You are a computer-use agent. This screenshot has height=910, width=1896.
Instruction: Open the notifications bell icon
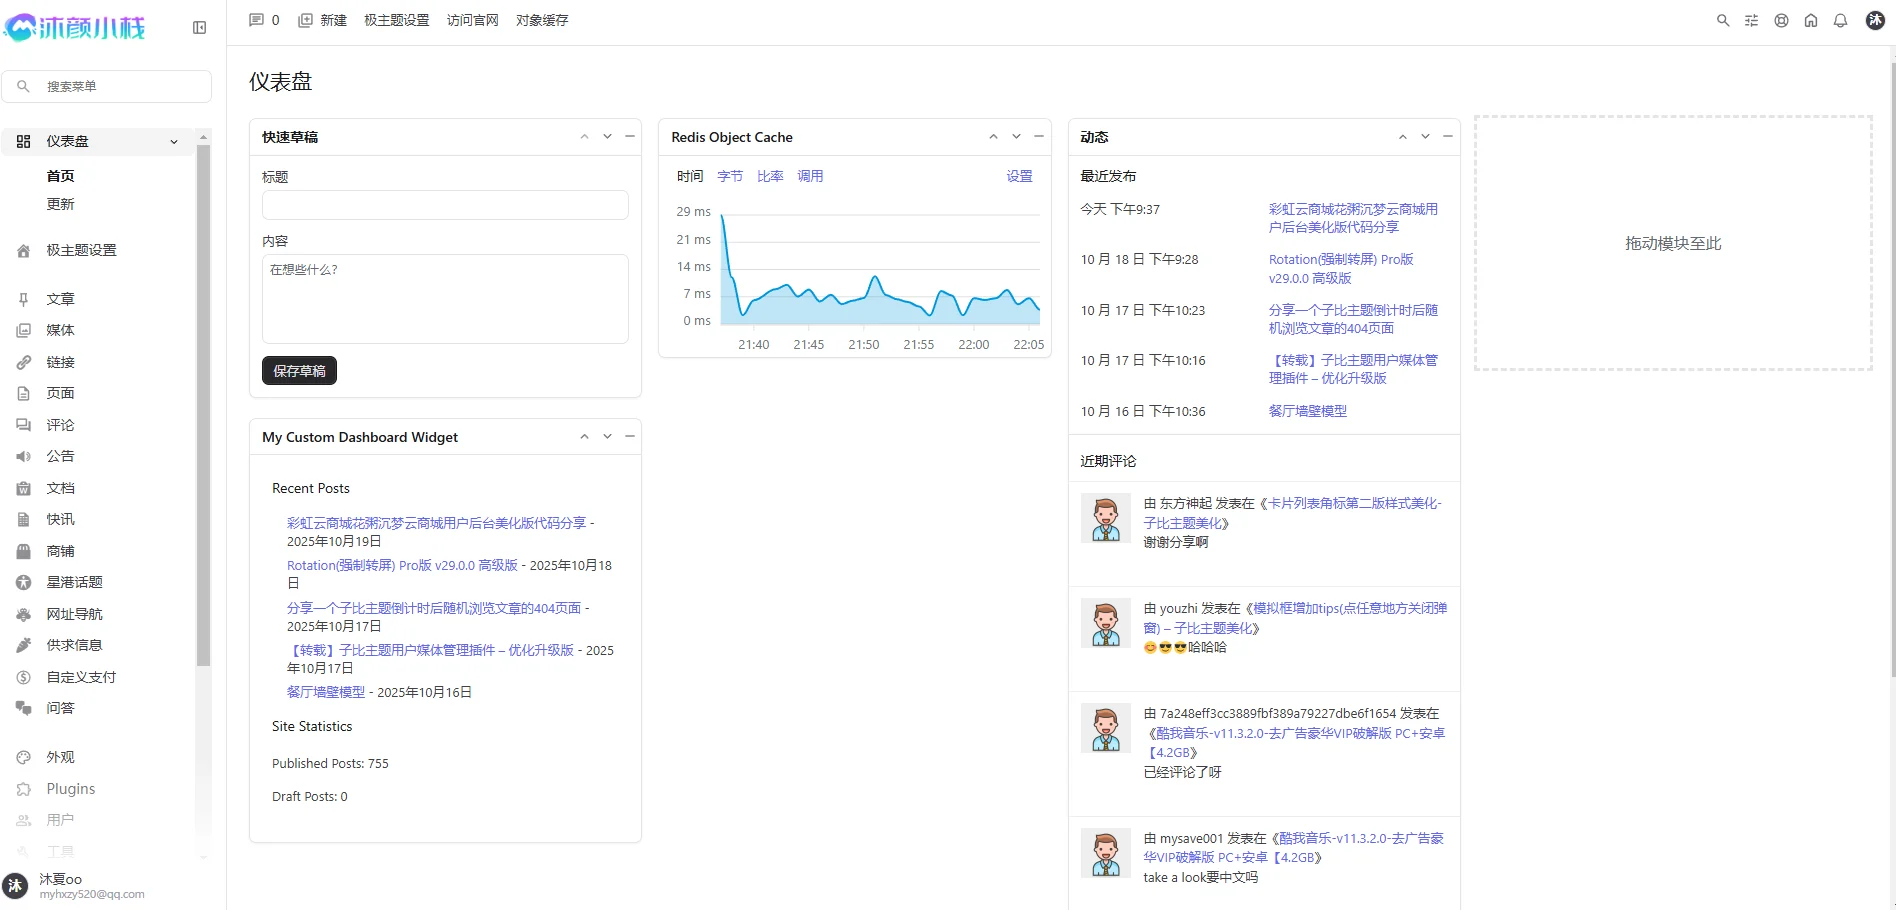1840,21
